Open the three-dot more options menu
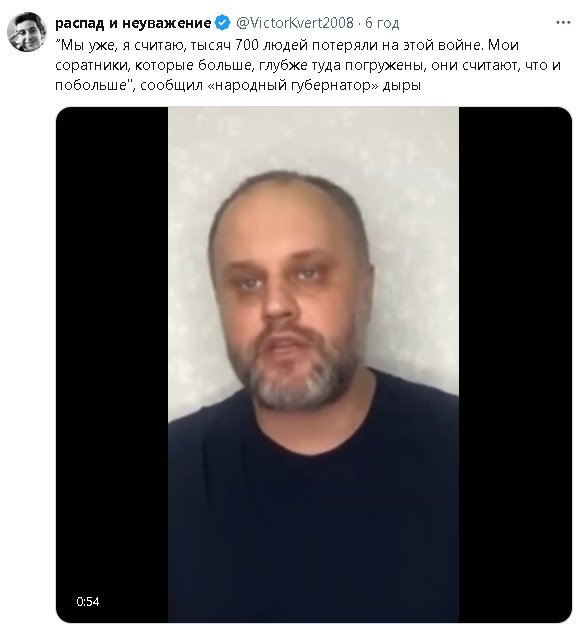The width and height of the screenshot is (581, 634). [x=562, y=23]
